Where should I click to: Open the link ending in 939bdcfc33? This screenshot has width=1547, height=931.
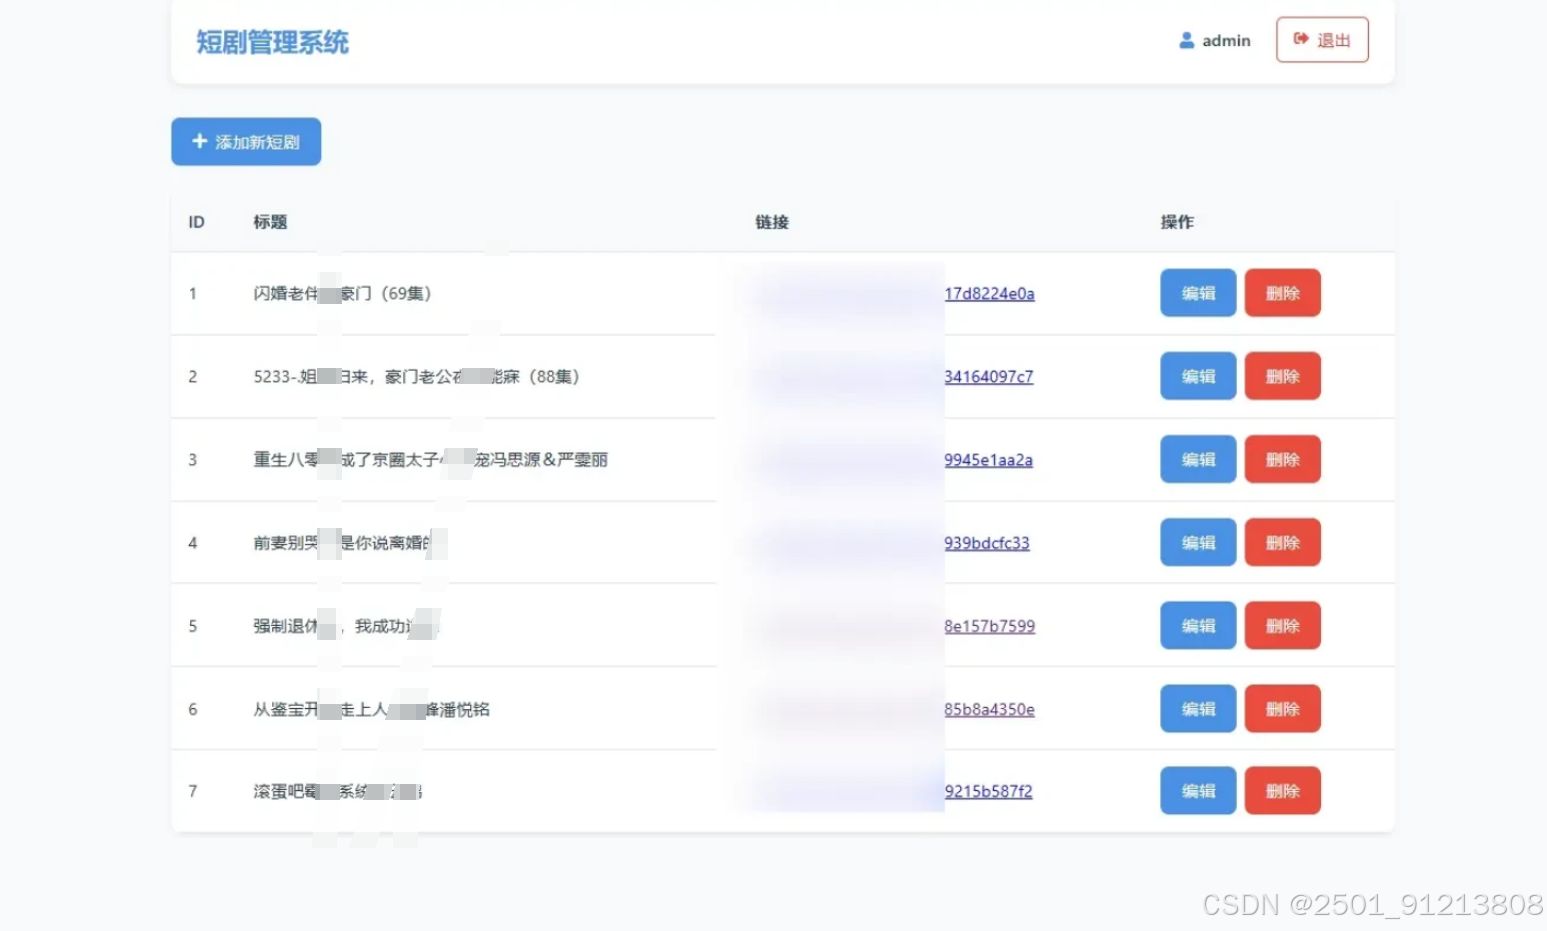click(986, 542)
